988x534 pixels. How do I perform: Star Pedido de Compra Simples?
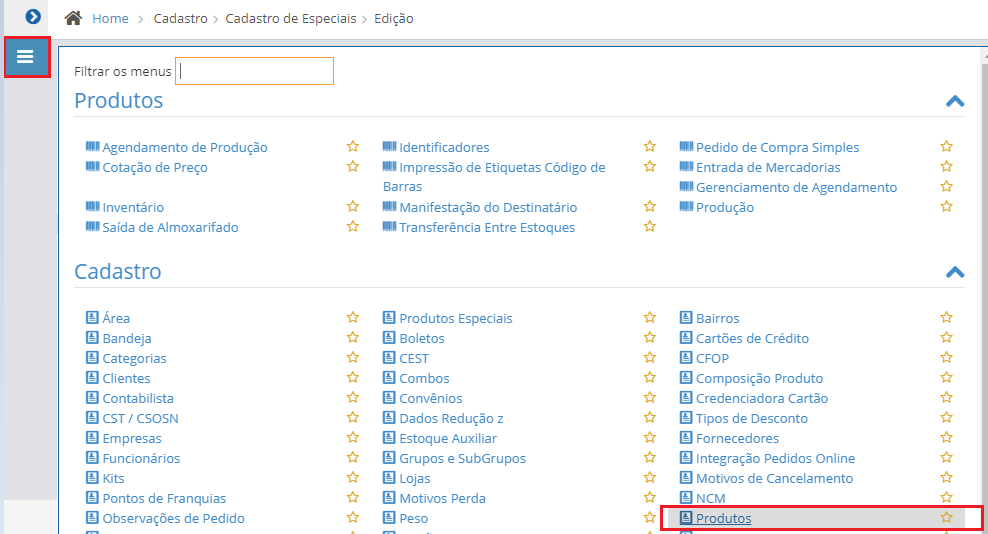point(946,146)
